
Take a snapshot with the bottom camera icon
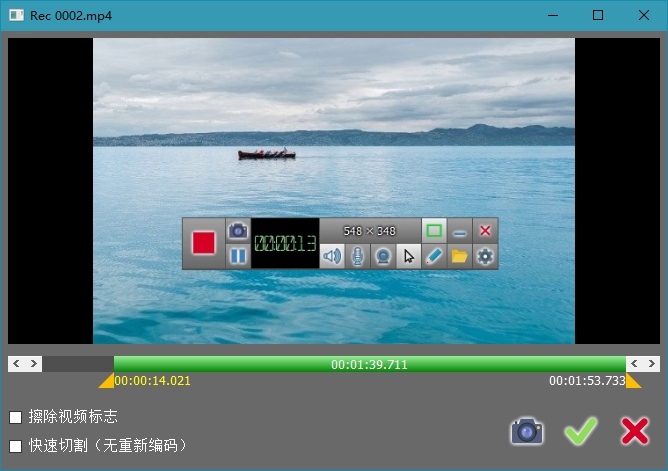point(527,431)
